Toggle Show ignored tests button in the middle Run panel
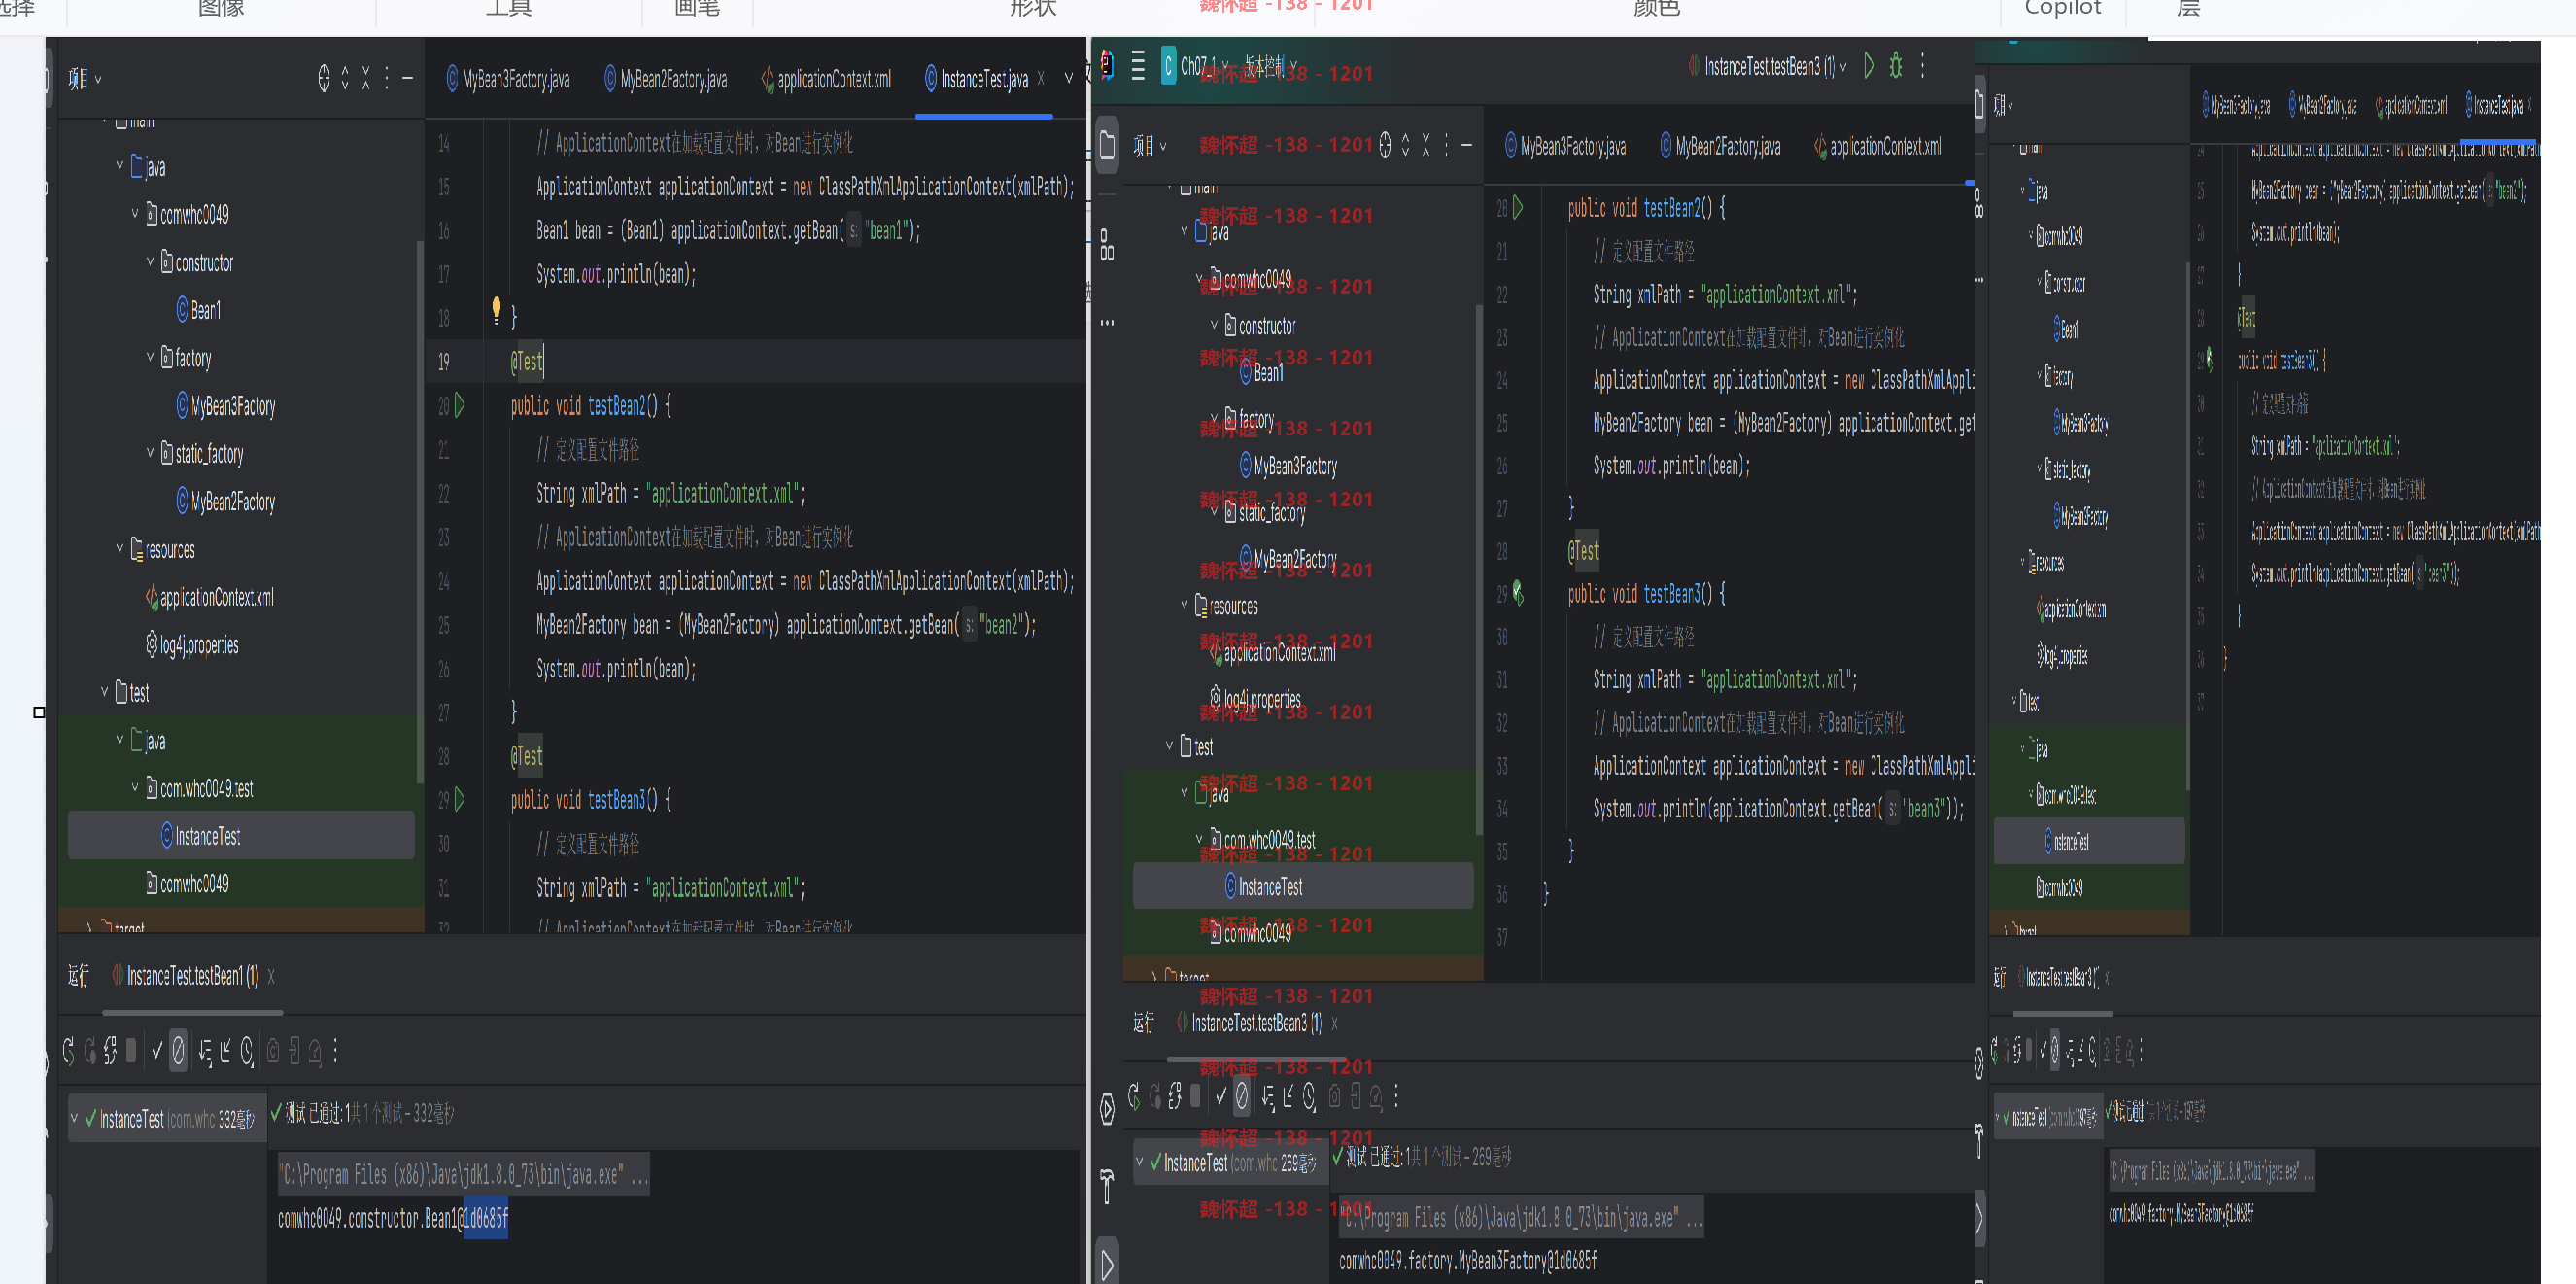This screenshot has width=2576, height=1284. pyautogui.click(x=1241, y=1097)
